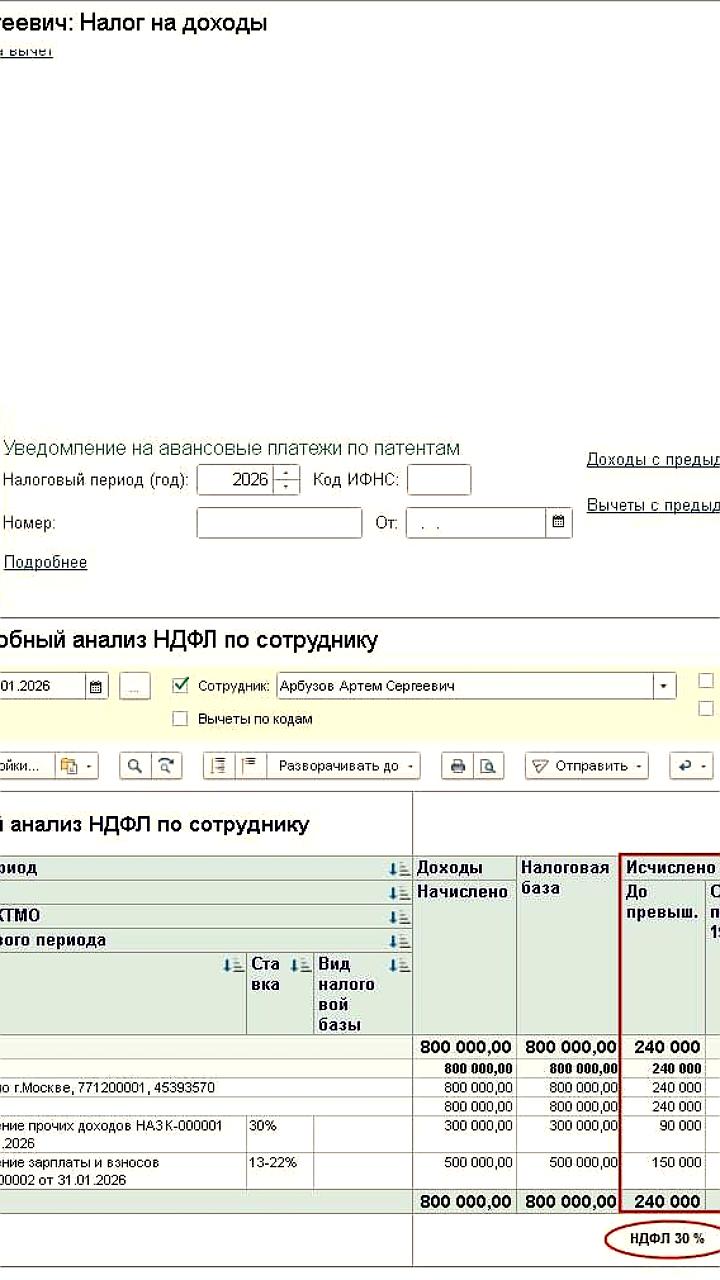Image resolution: width=720 pixels, height=1280 pixels.
Task: Increase tax period year with up arrow
Action: [287, 473]
